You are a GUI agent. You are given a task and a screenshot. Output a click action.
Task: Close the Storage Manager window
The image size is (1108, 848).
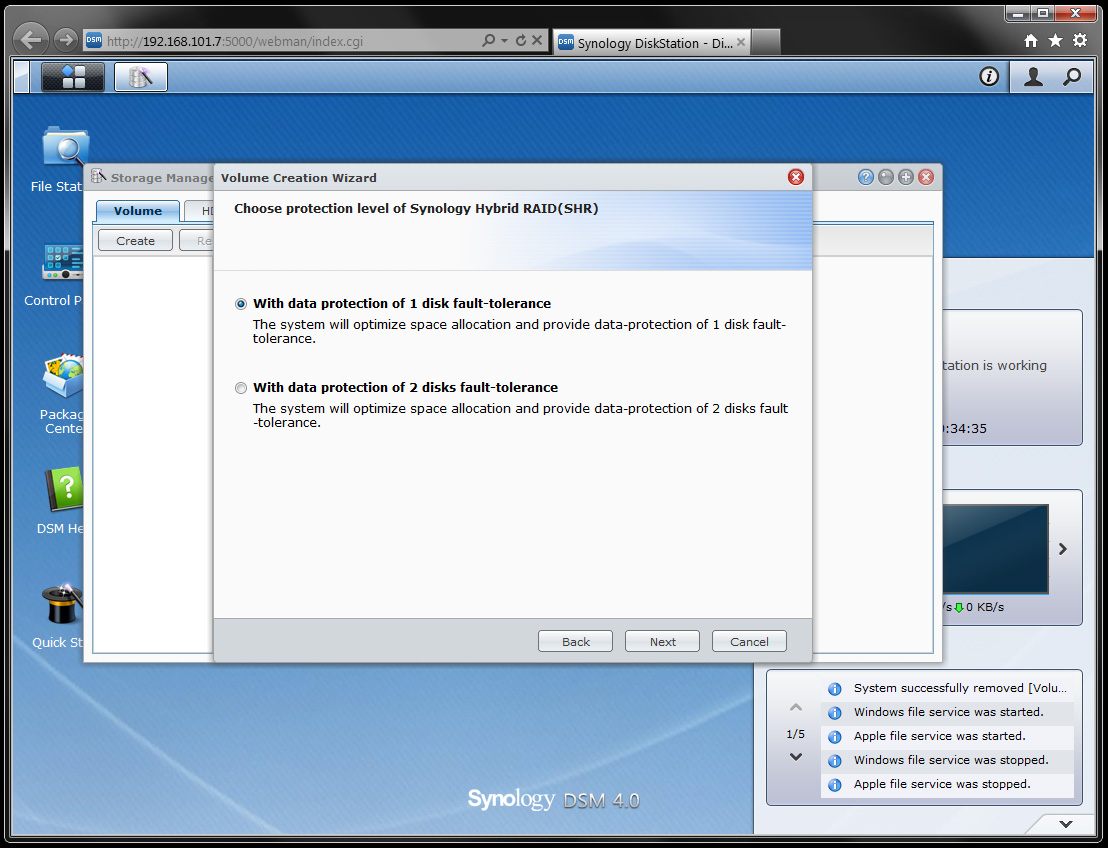pyautogui.click(x=926, y=177)
